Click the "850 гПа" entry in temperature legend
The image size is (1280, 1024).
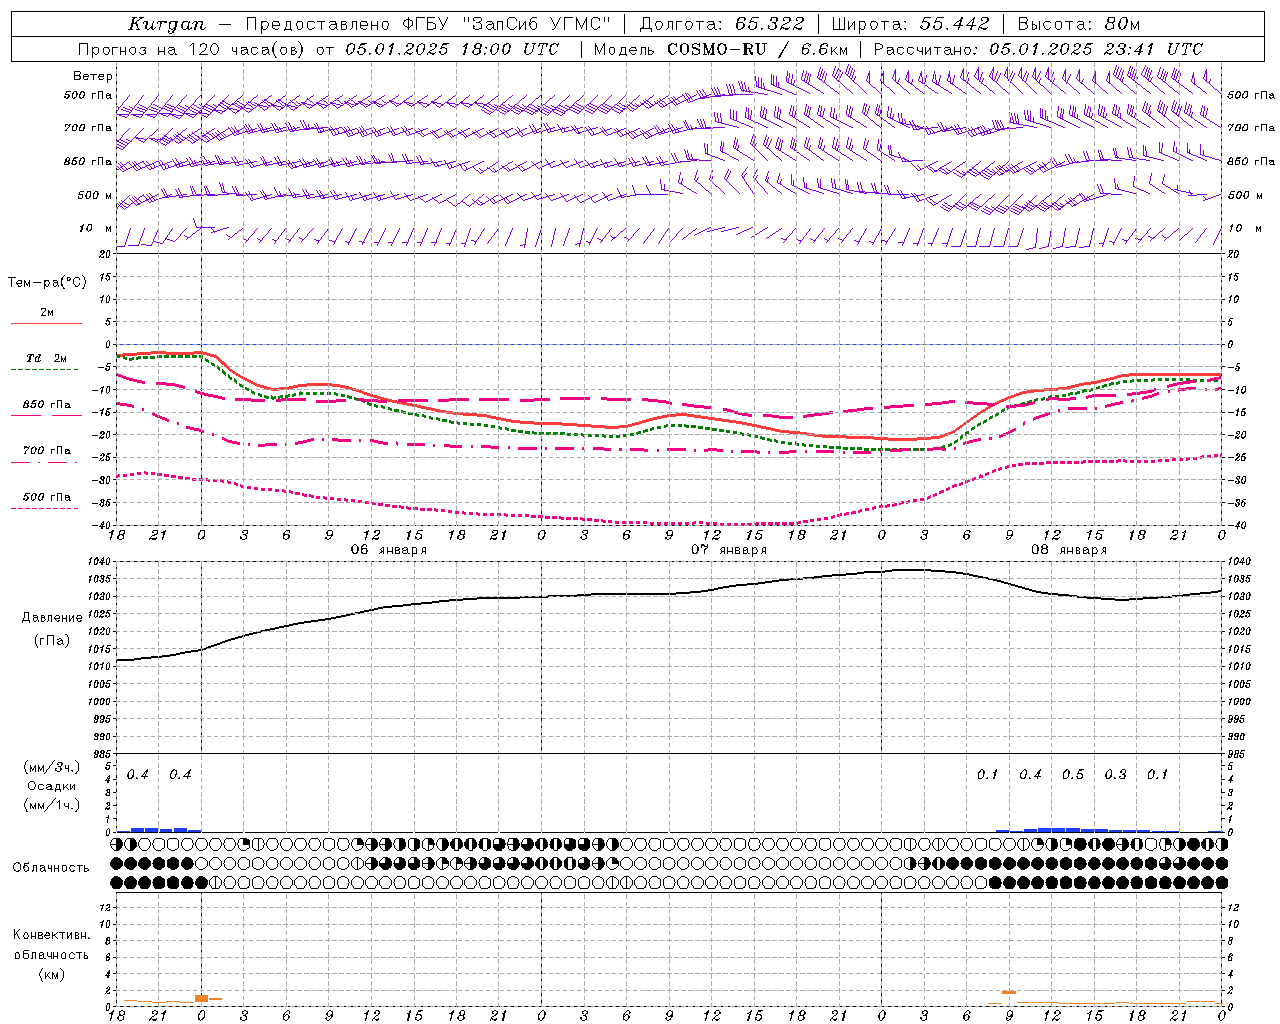(x=47, y=405)
